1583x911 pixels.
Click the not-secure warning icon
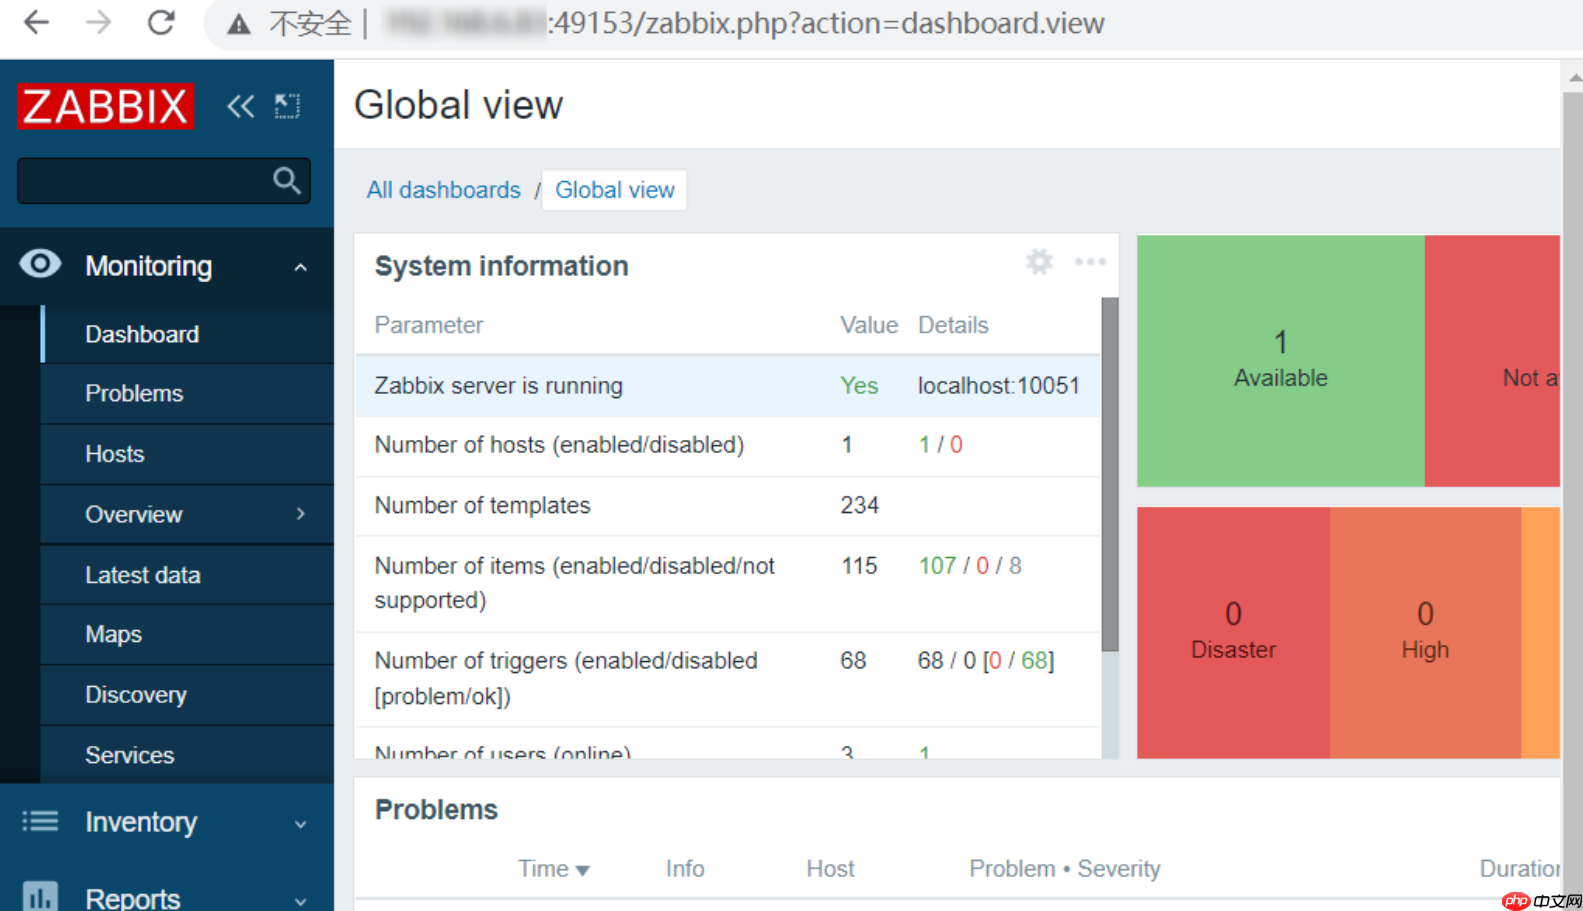239,24
